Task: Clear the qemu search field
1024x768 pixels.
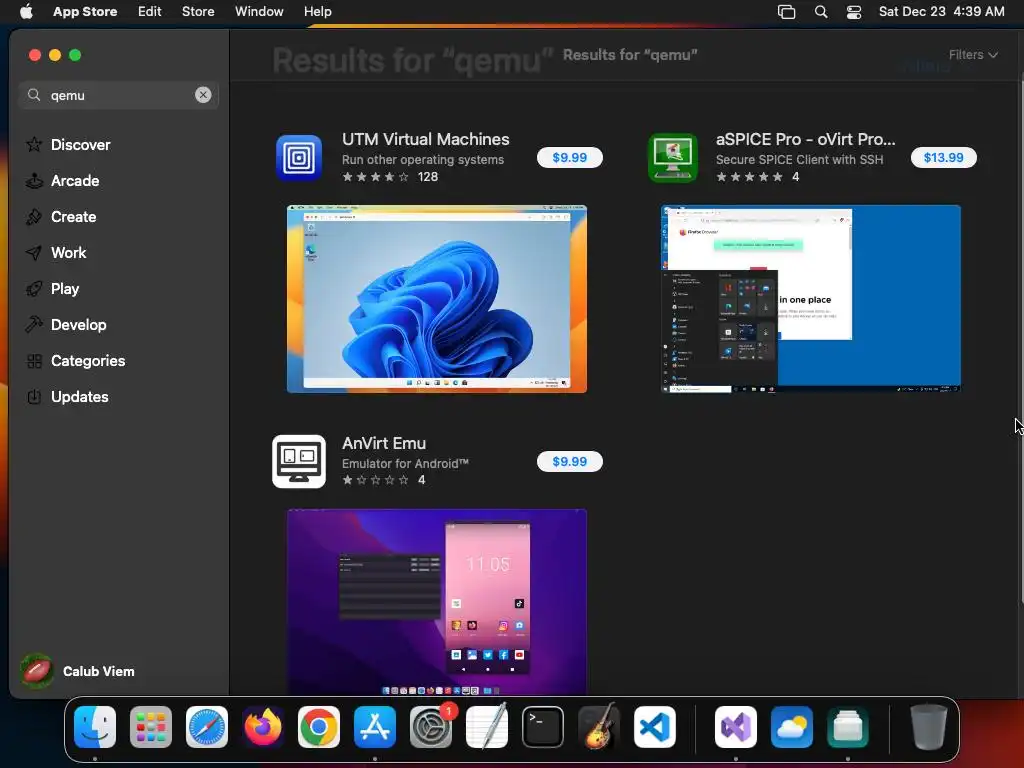Action: coord(203,95)
